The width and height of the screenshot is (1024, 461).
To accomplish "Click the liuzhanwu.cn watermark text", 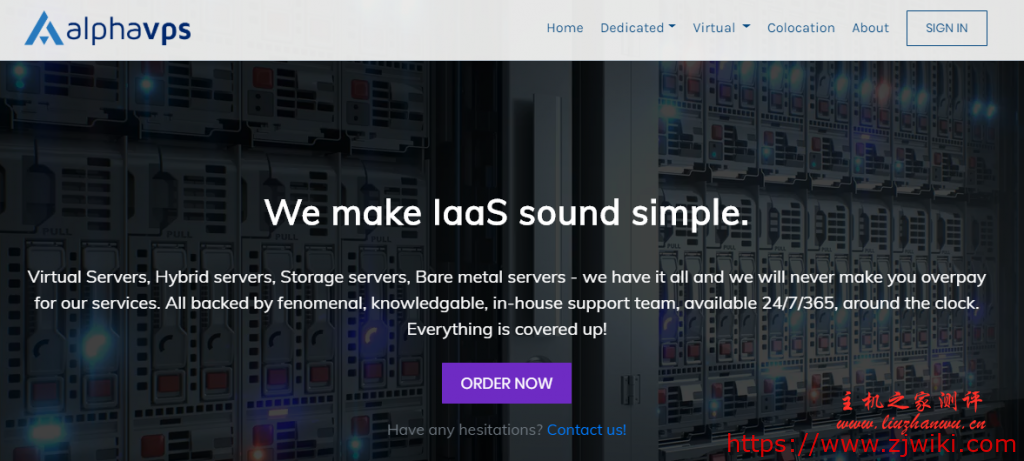I will (x=920, y=423).
